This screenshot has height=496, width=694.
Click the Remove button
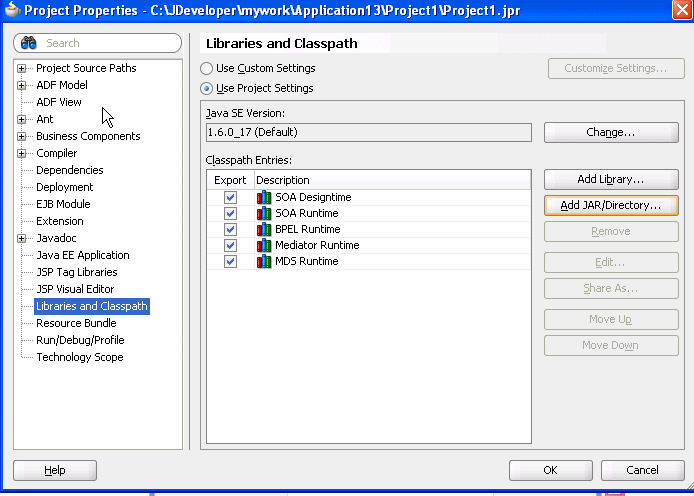tap(611, 231)
